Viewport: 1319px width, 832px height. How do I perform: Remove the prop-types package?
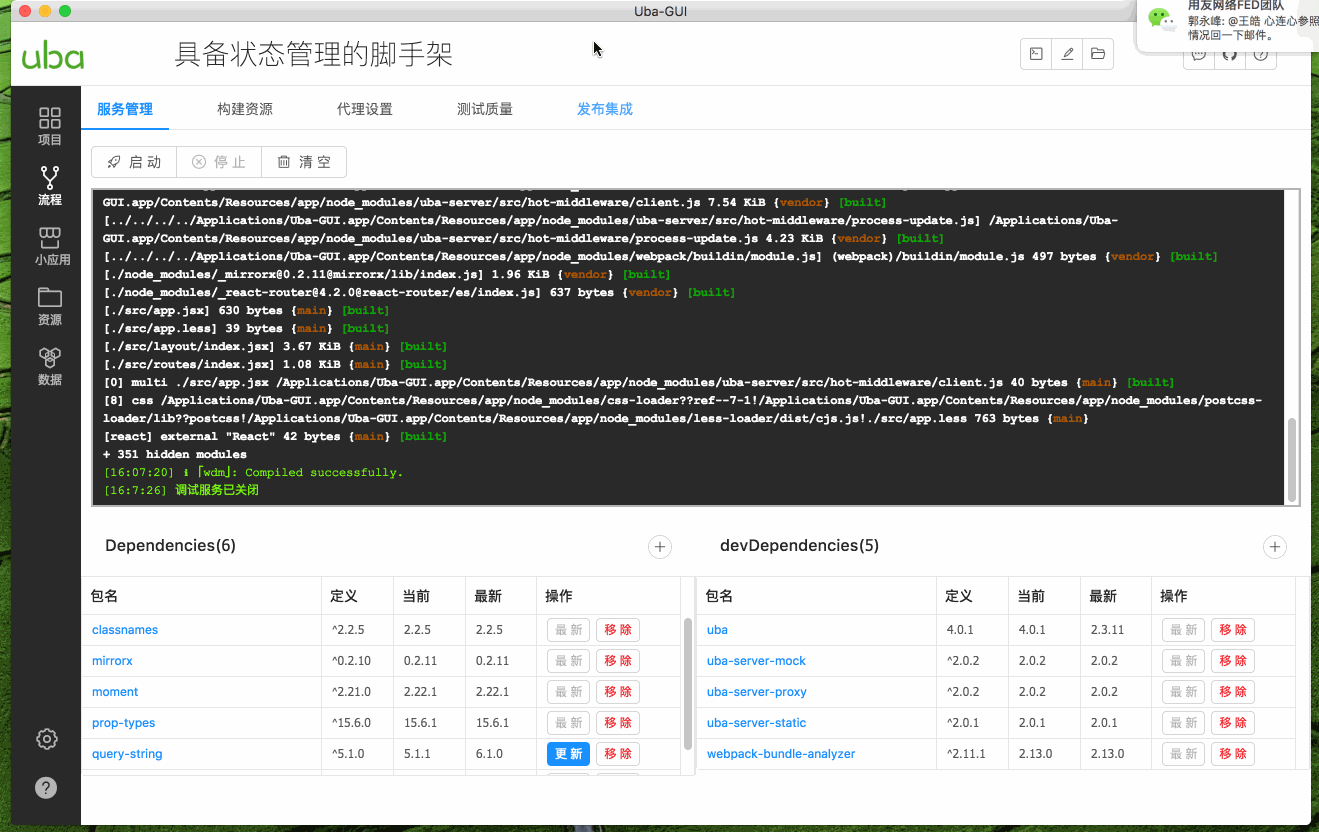tap(618, 723)
